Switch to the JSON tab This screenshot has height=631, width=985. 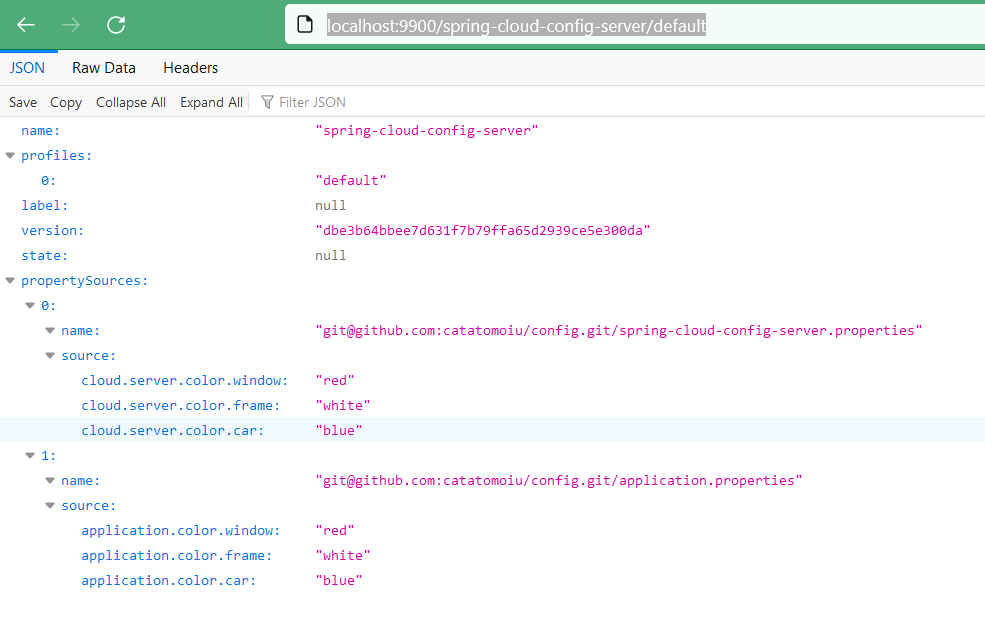tap(27, 68)
